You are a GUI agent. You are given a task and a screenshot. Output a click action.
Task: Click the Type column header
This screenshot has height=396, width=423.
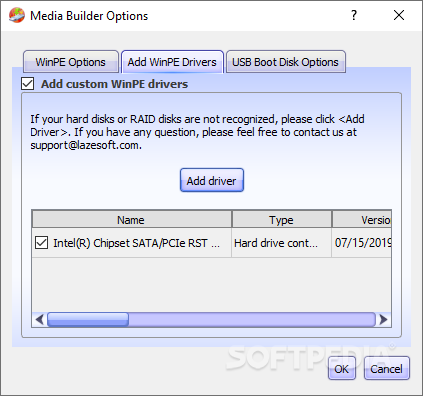click(x=281, y=220)
